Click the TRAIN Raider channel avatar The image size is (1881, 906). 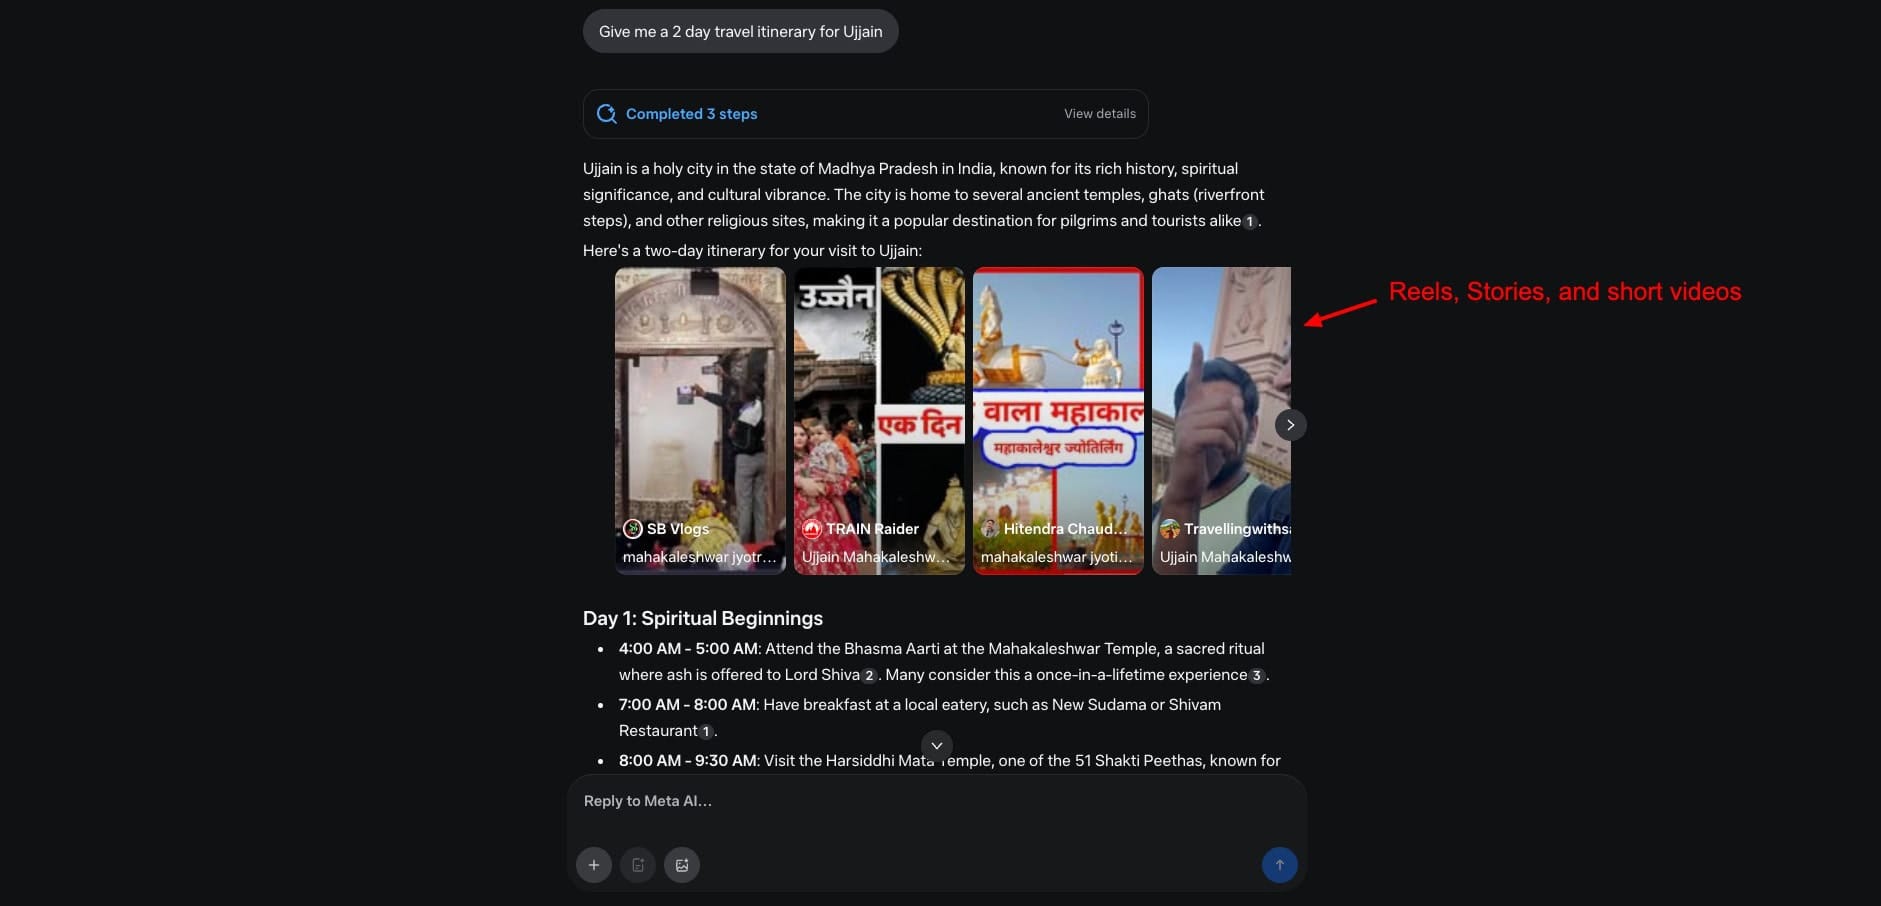coord(811,529)
